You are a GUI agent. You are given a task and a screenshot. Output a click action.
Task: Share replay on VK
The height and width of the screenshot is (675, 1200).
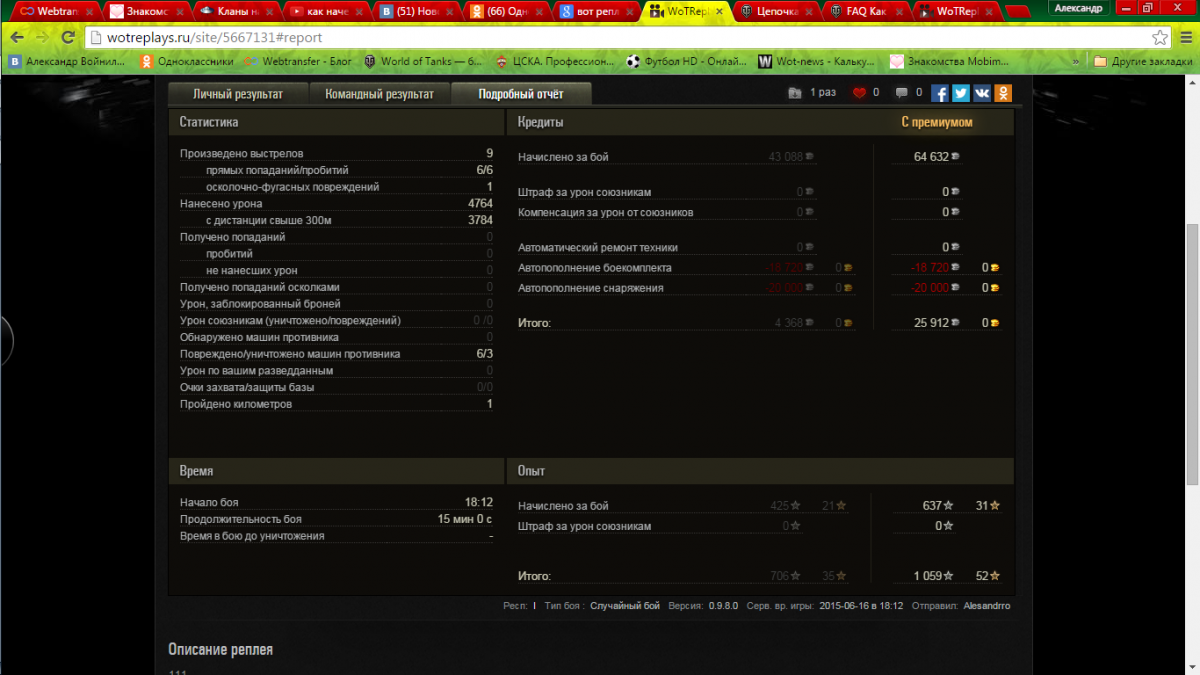981,93
